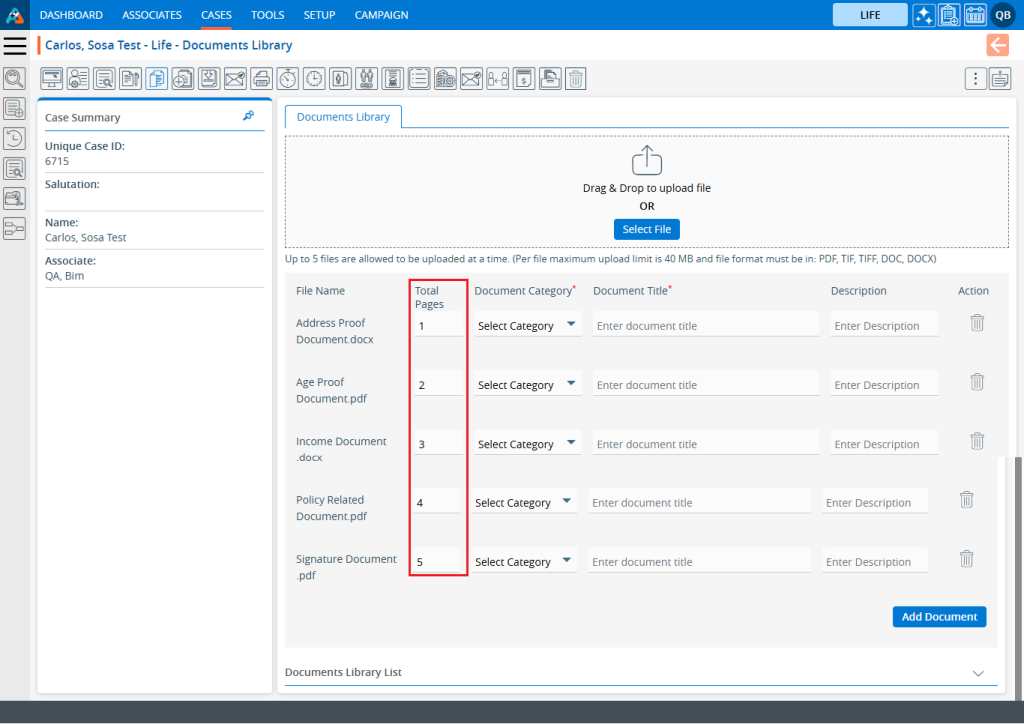Open the three-dot more options menu

click(x=975, y=79)
